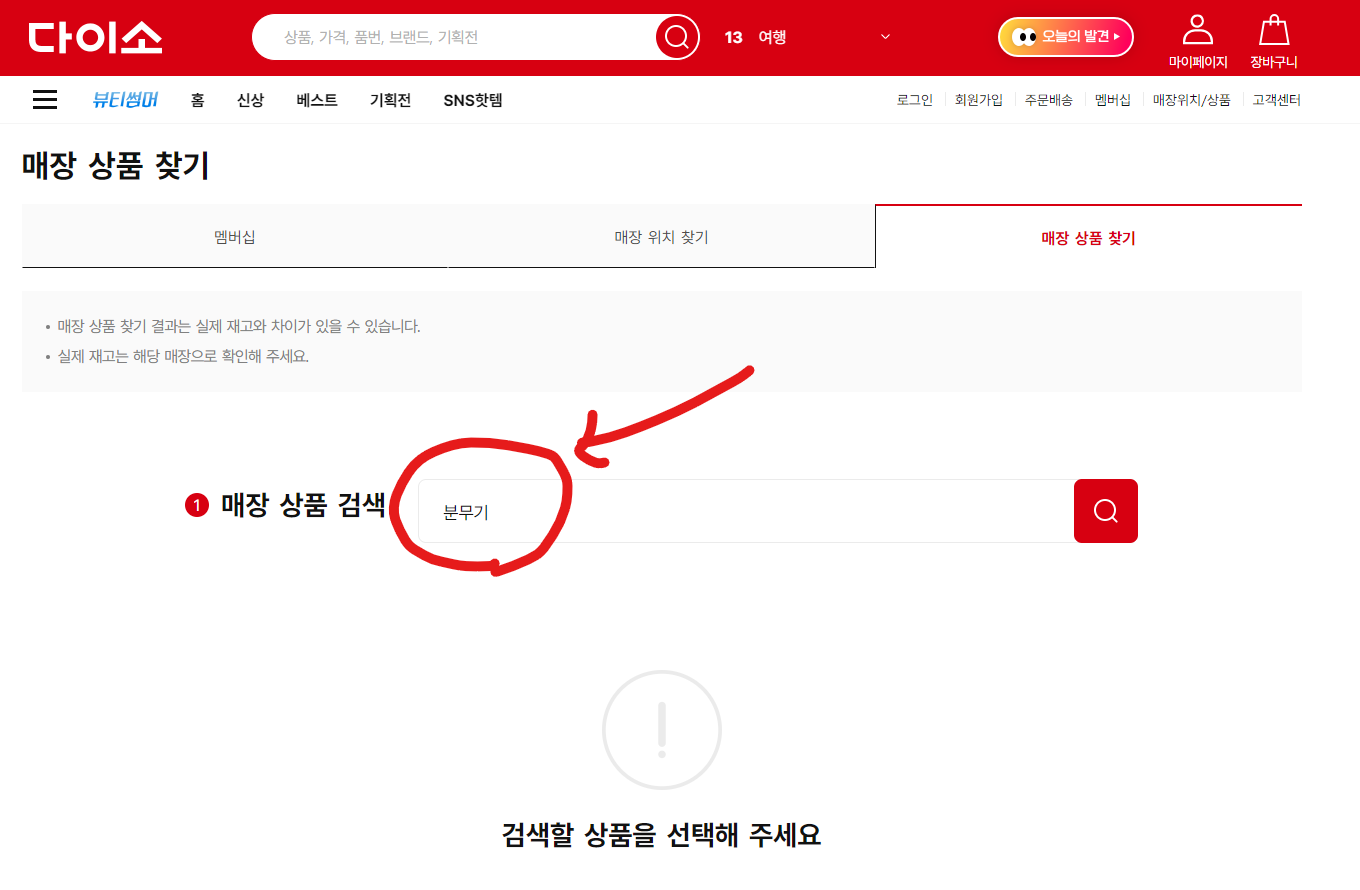Focus the top search input field

tap(455, 37)
